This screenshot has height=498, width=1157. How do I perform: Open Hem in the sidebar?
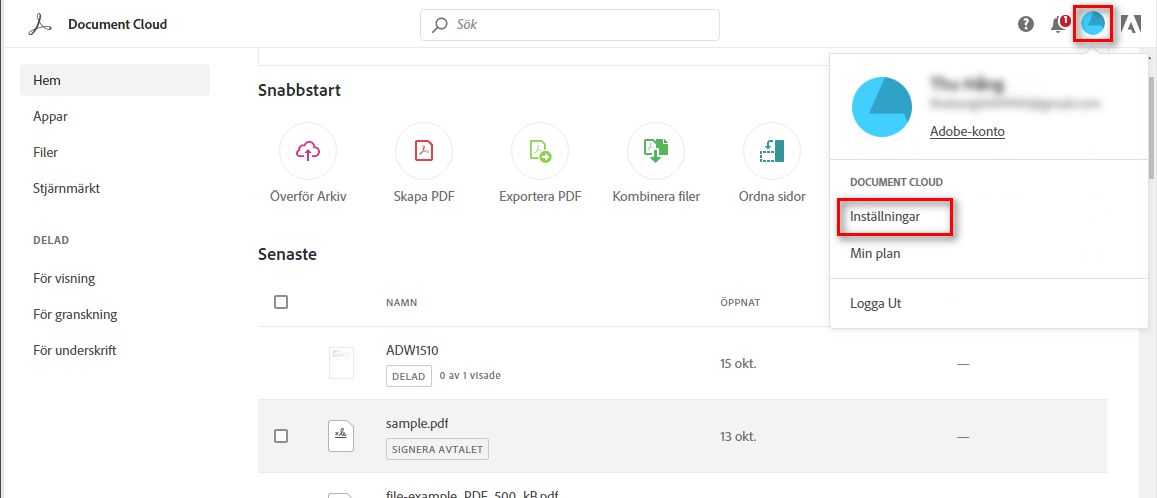tap(115, 80)
